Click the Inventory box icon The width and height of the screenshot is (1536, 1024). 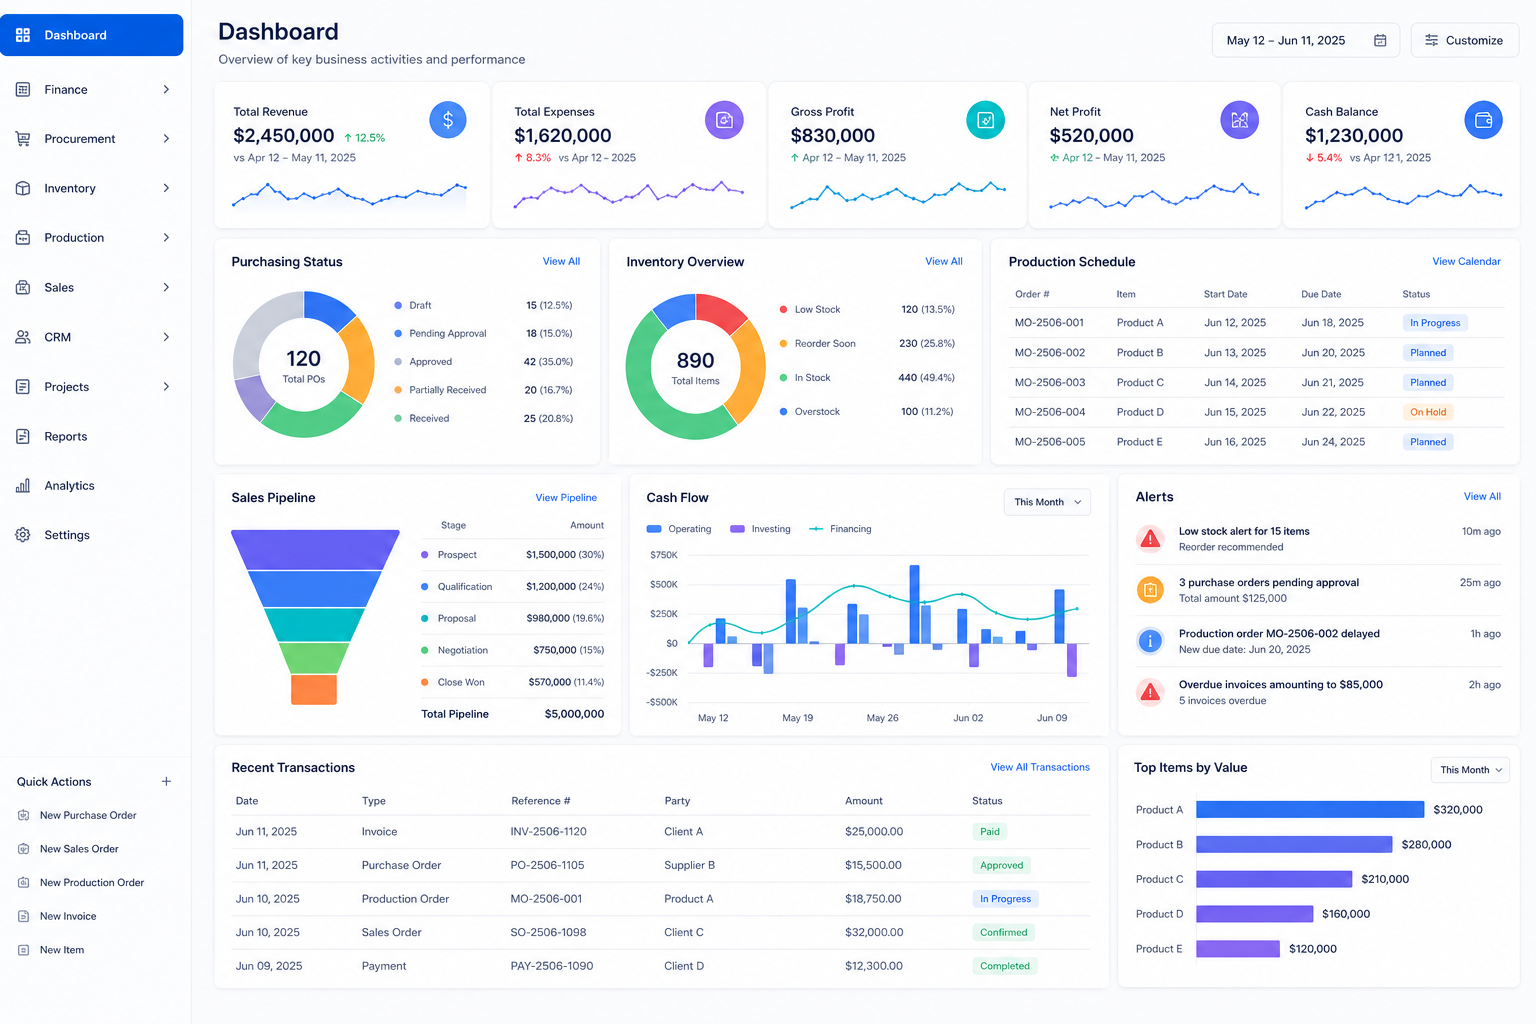[23, 188]
